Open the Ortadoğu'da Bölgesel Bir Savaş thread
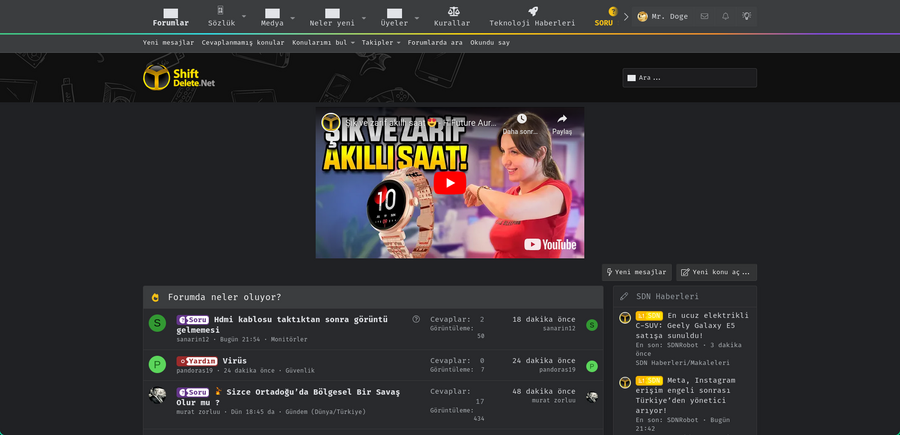Screen dimensions: 900x435 tap(288, 397)
